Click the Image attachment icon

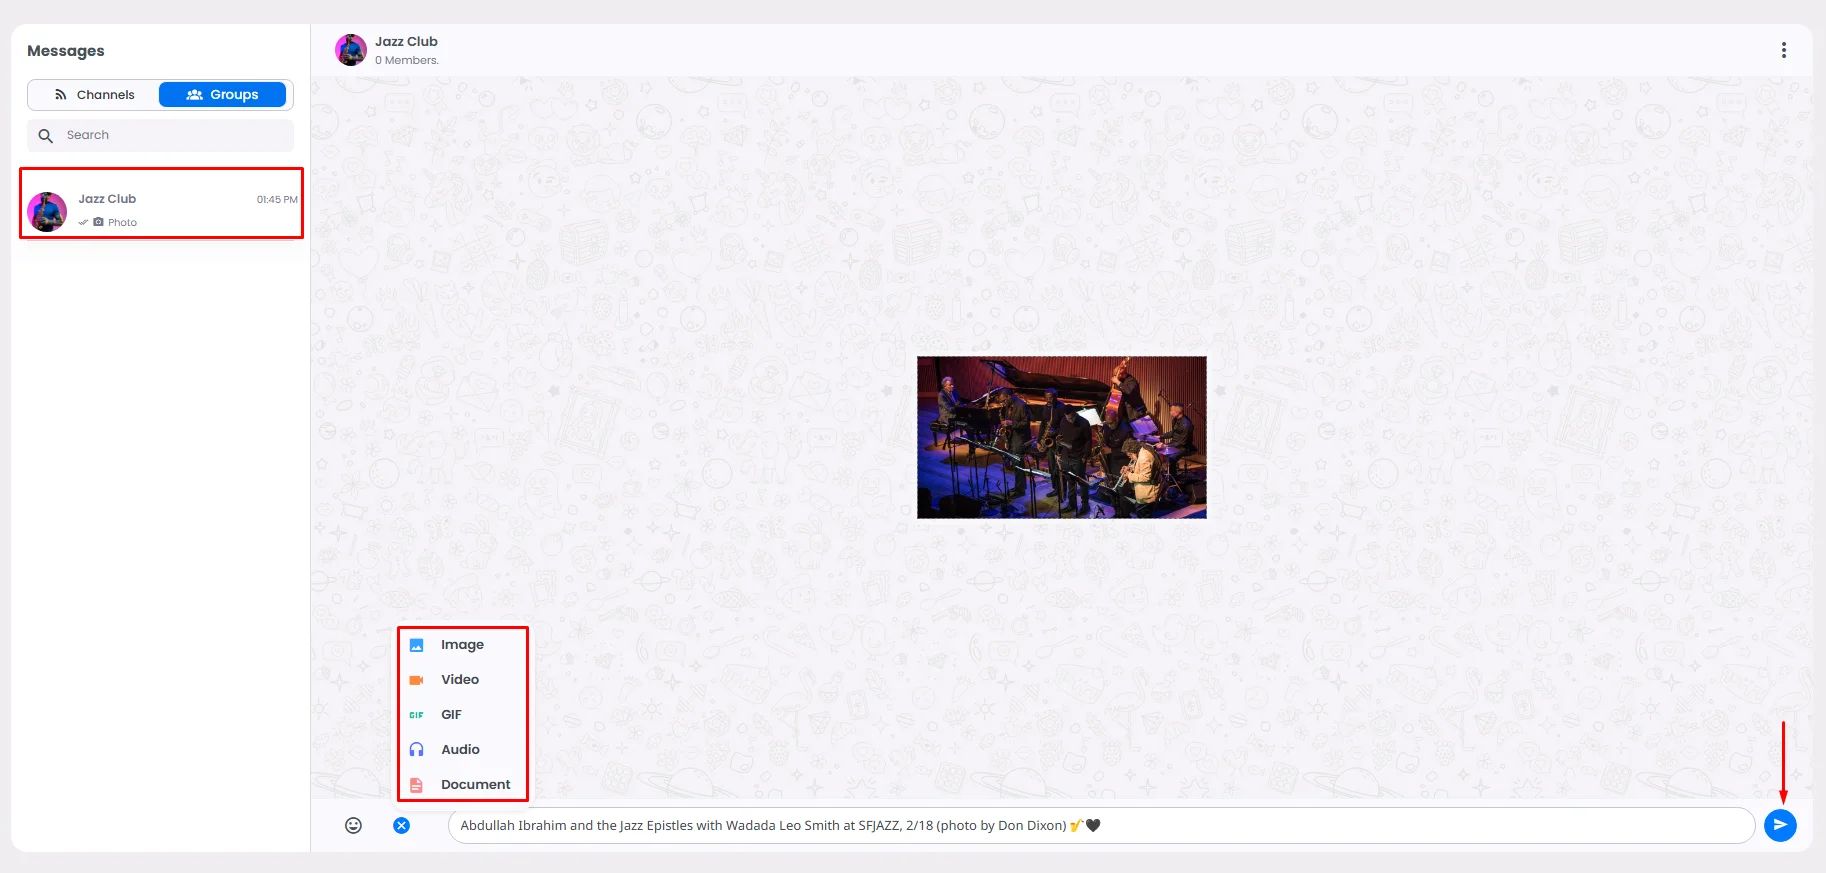[417, 645]
